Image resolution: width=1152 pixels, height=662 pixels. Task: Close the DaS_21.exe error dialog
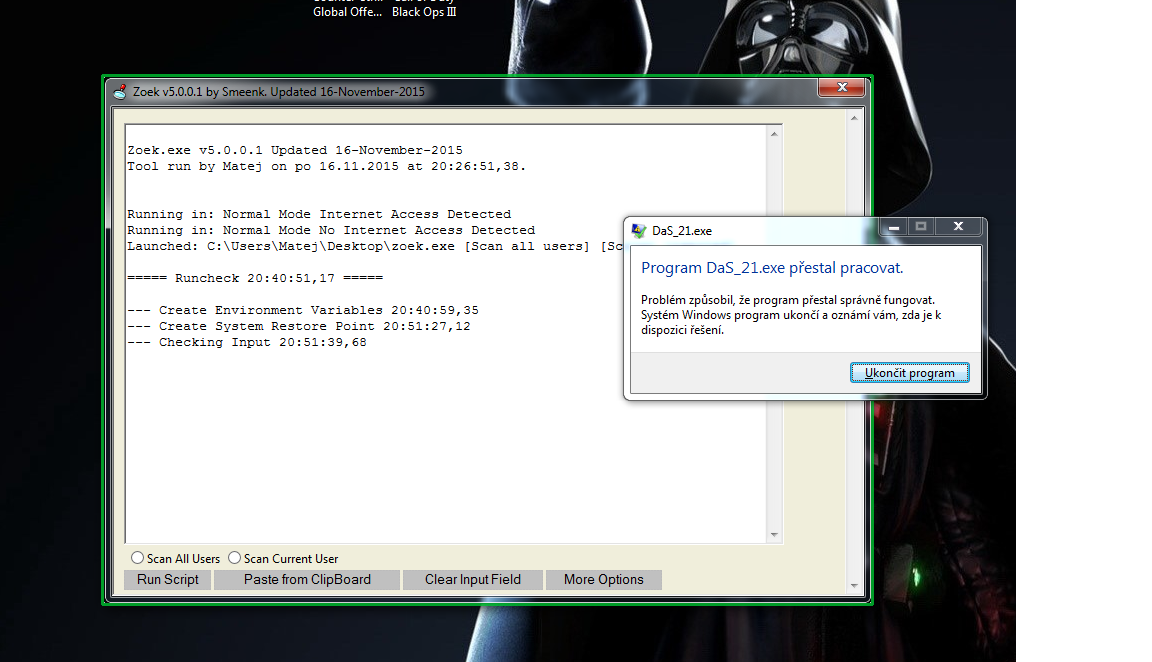(x=958, y=226)
